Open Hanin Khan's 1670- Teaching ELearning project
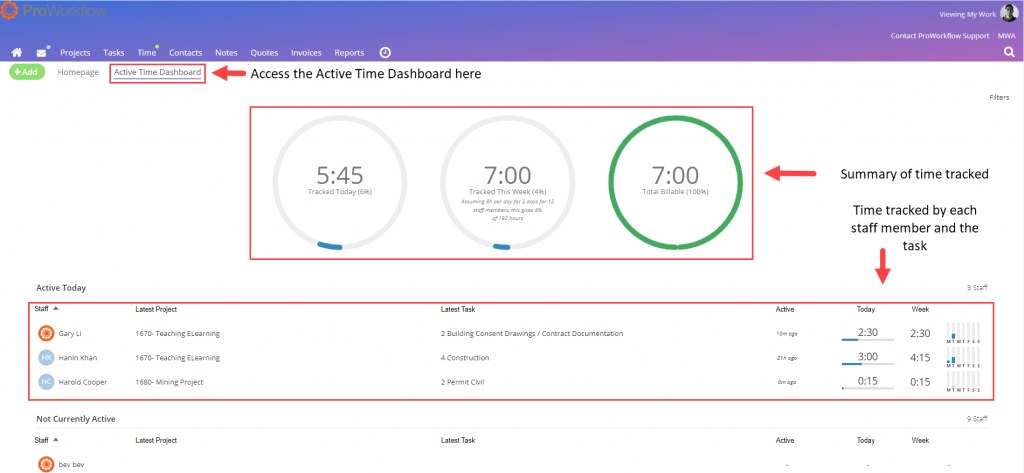Image resolution: width=1024 pixels, height=473 pixels. coord(178,357)
